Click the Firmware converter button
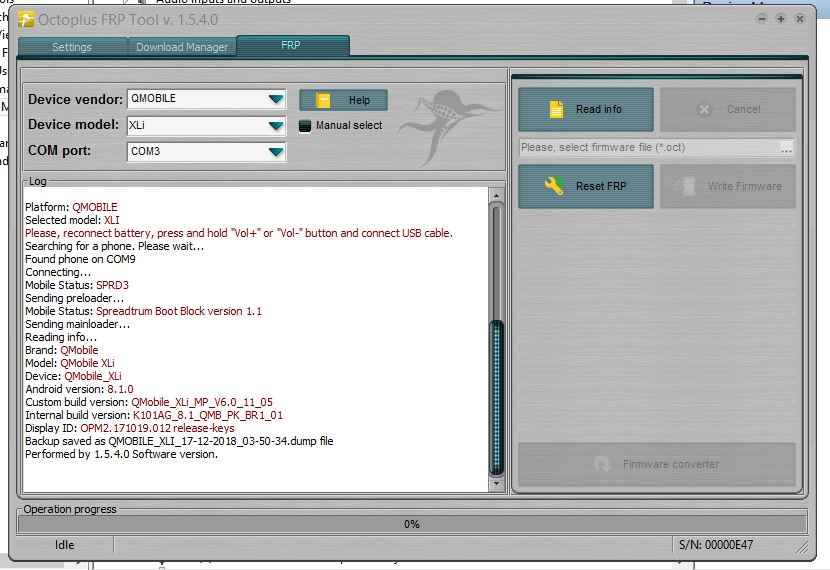This screenshot has height=570, width=830. click(657, 464)
